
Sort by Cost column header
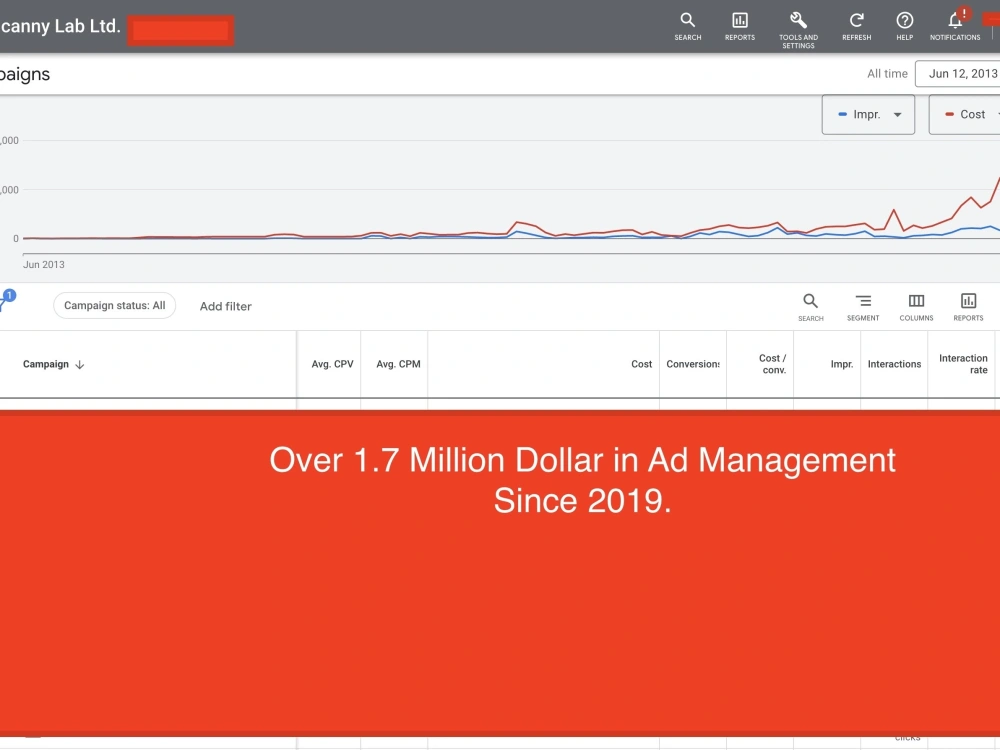click(642, 364)
